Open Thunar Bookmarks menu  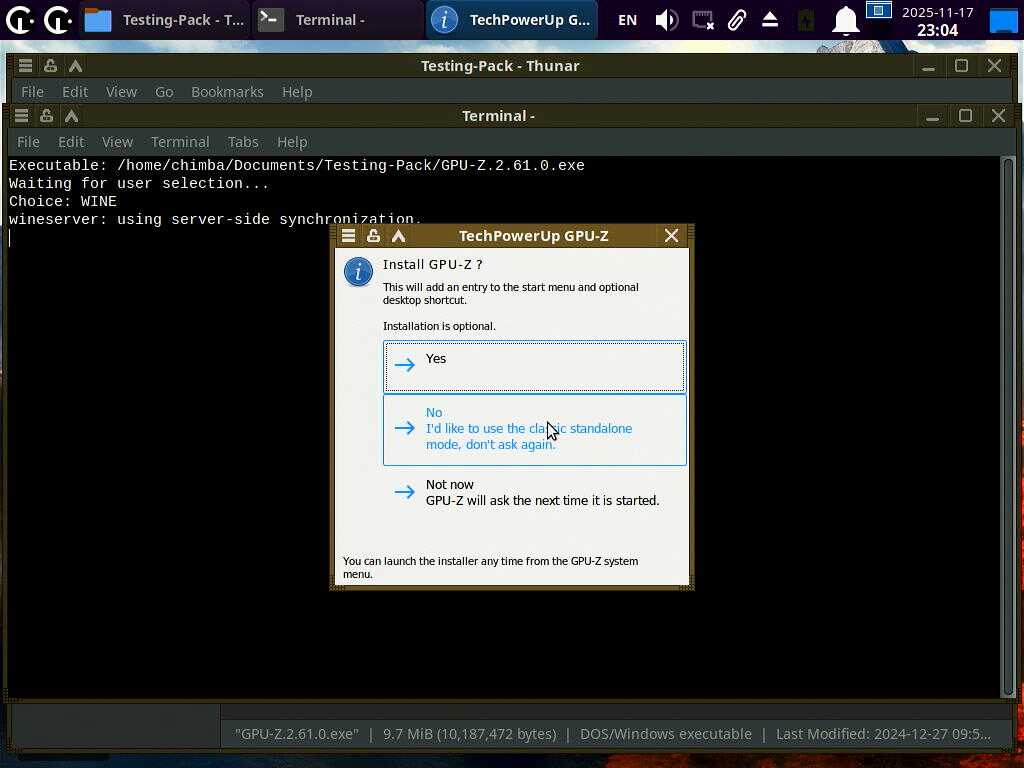tap(227, 92)
